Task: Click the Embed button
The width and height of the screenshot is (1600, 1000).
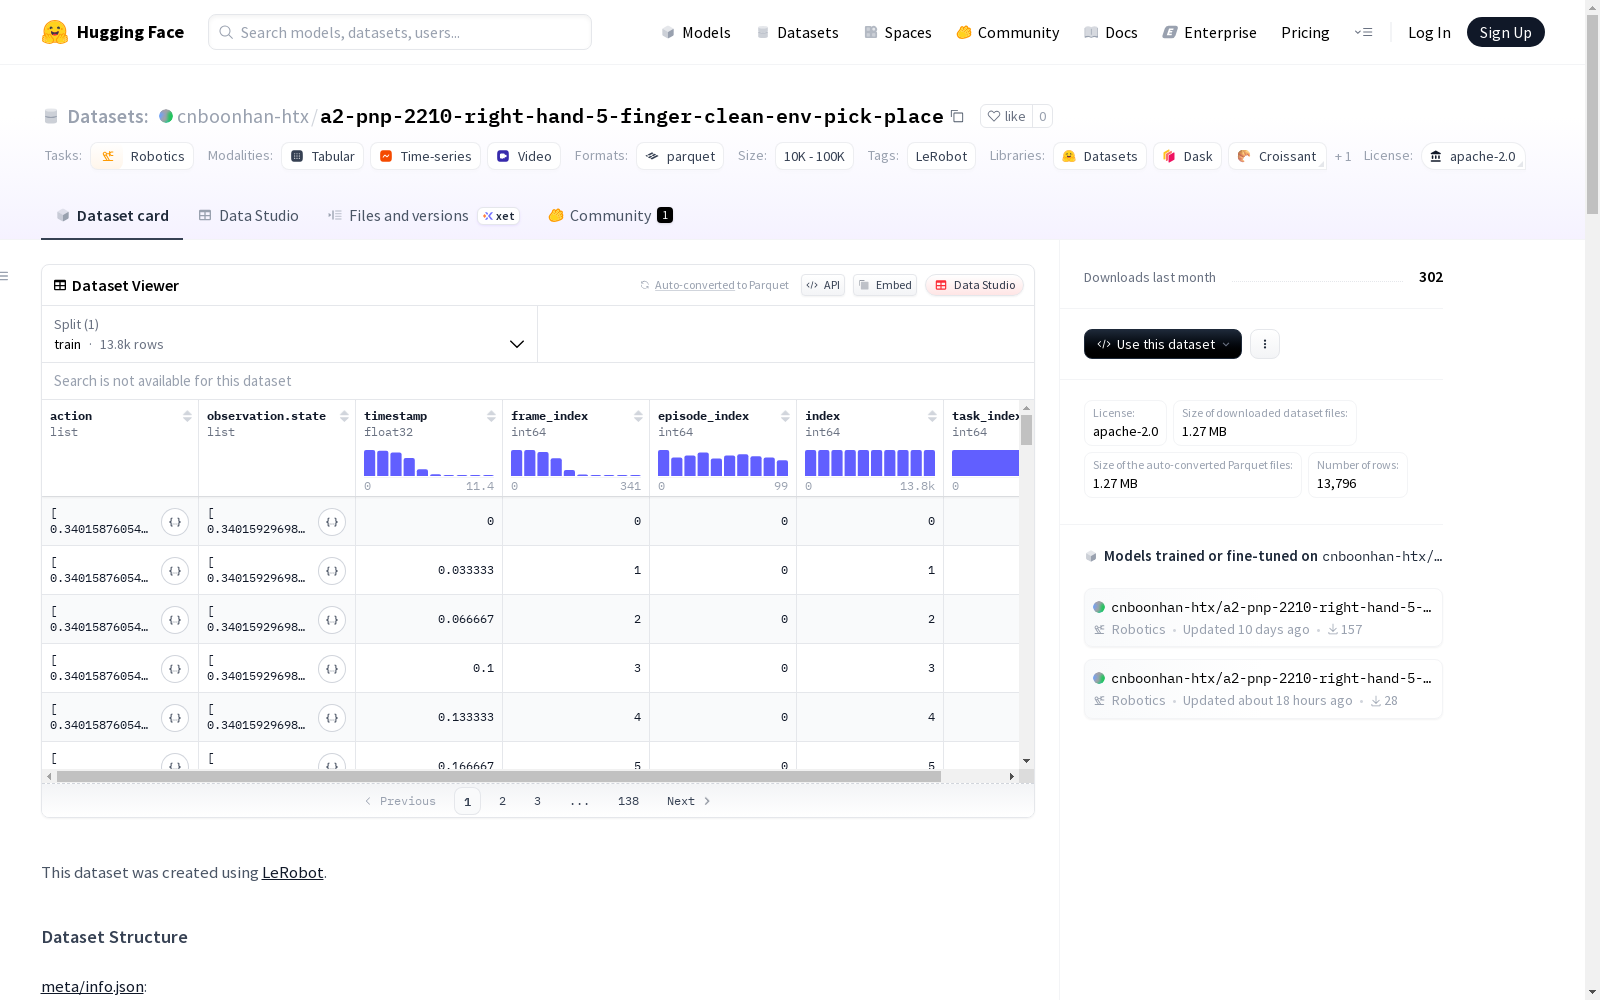Action: tap(885, 285)
